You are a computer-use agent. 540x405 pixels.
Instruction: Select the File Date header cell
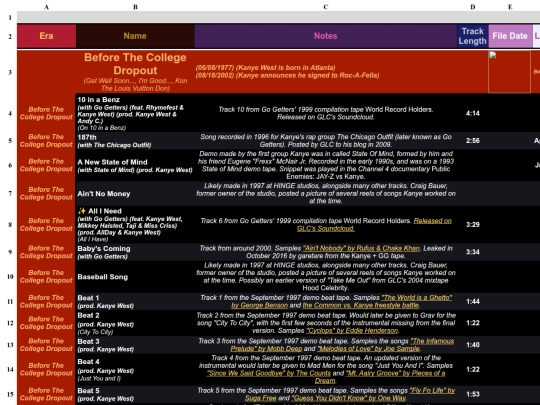coord(510,36)
